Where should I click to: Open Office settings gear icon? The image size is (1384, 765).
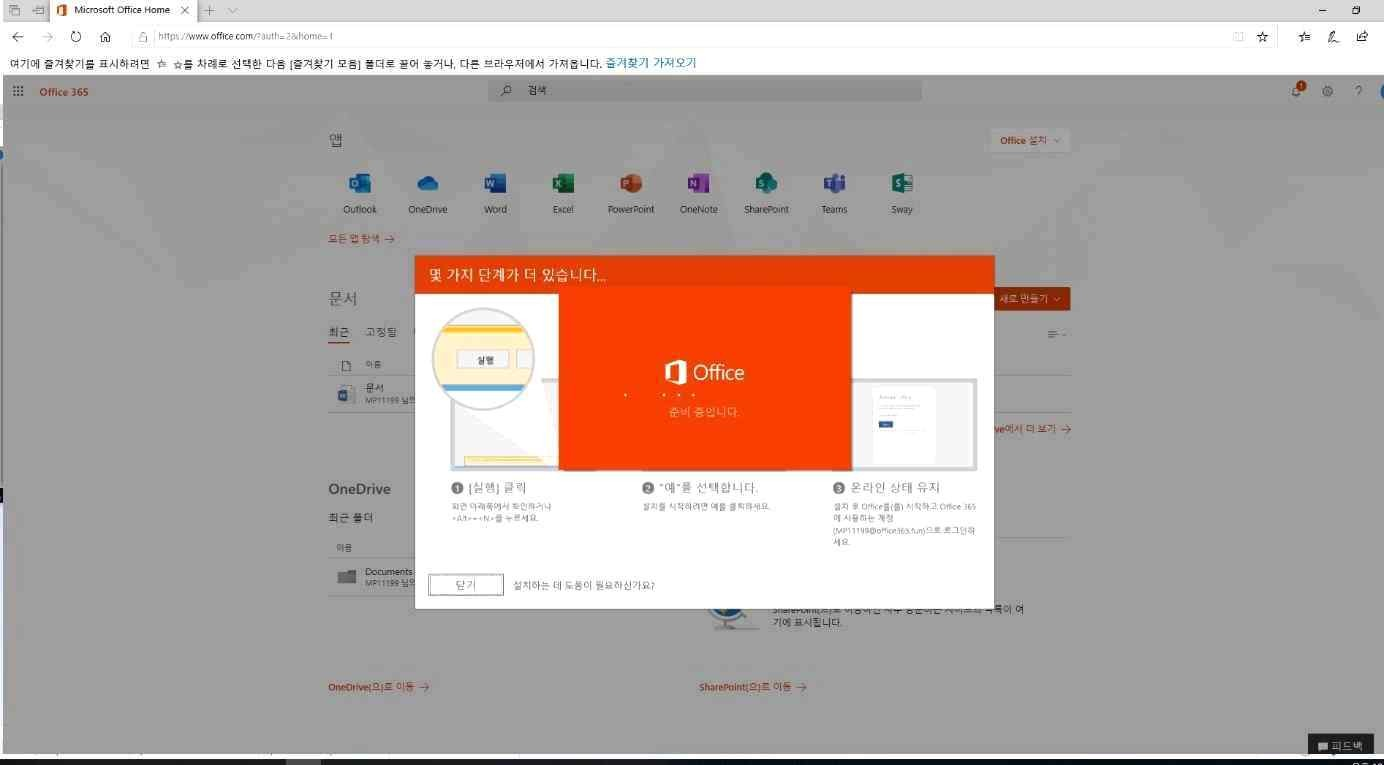click(x=1328, y=91)
